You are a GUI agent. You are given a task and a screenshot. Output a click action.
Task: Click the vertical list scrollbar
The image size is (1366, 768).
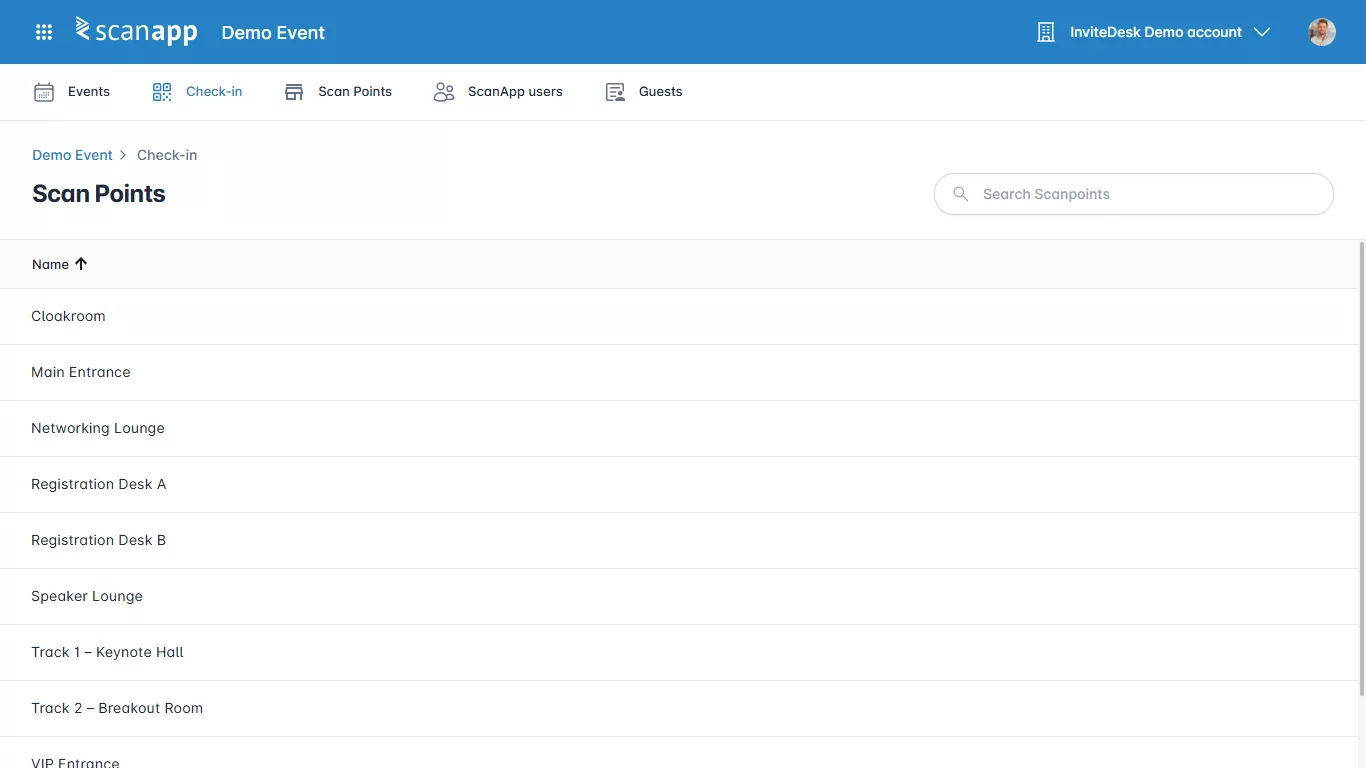click(1362, 468)
